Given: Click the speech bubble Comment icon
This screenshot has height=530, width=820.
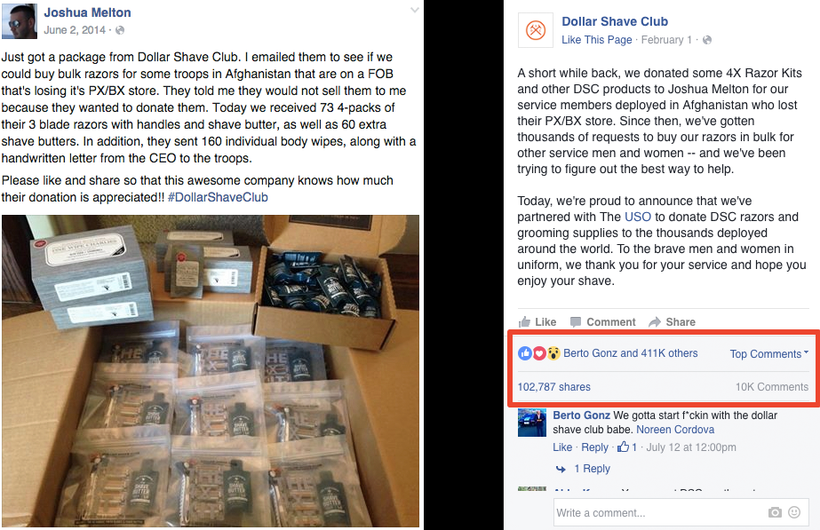Looking at the screenshot, I should point(575,322).
